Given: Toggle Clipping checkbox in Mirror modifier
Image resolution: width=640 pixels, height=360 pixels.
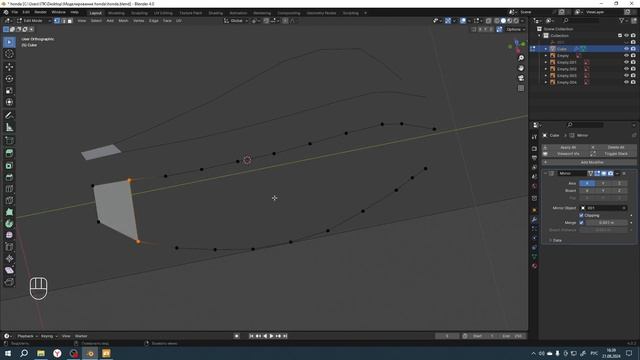Looking at the screenshot, I should point(581,215).
